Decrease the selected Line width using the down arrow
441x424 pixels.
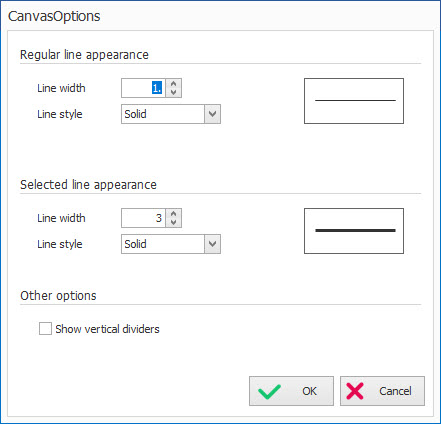point(173,222)
